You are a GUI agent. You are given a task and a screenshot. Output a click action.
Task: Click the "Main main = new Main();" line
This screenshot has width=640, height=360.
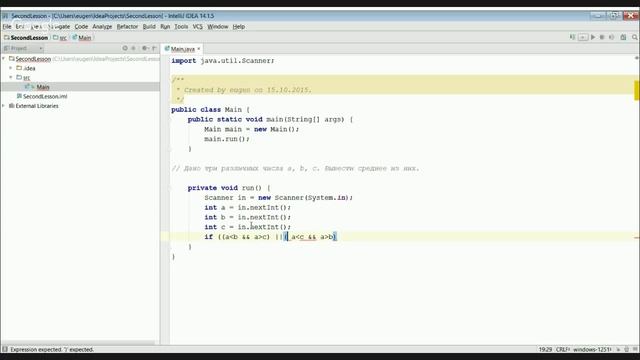point(252,129)
